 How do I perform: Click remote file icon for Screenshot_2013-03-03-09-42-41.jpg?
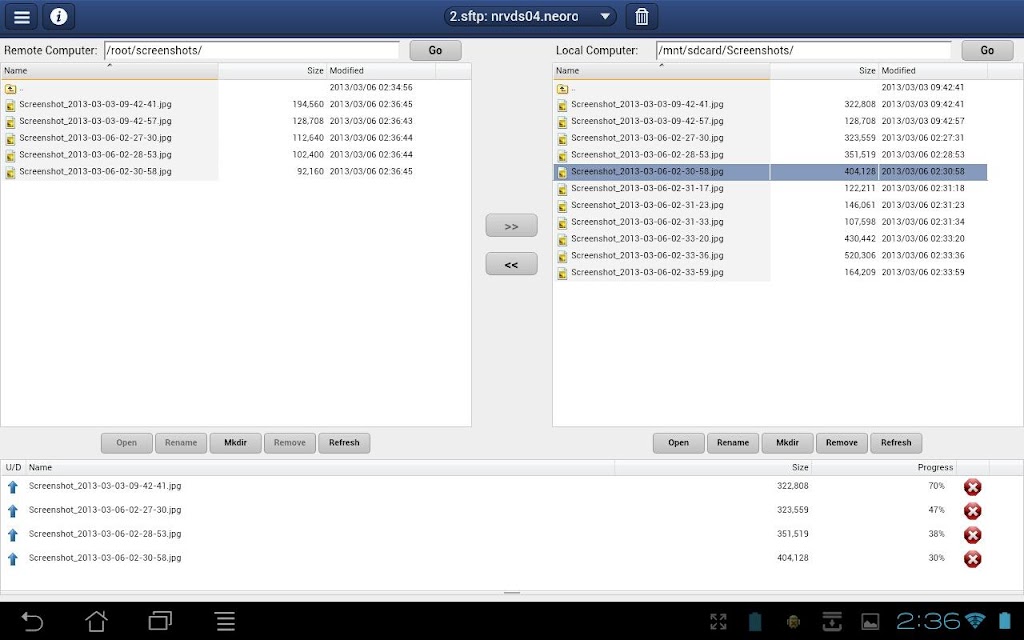(x=10, y=104)
